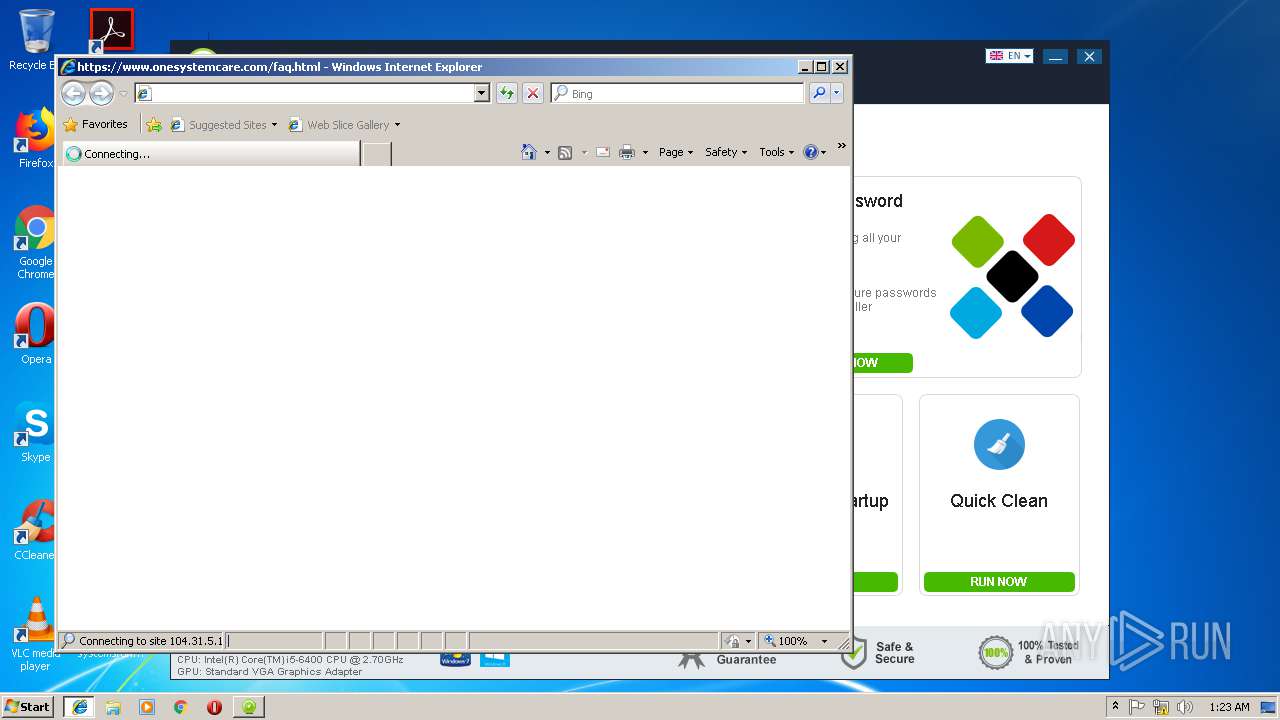Open the search provider options dropdown
The width and height of the screenshot is (1280, 720).
(837, 93)
